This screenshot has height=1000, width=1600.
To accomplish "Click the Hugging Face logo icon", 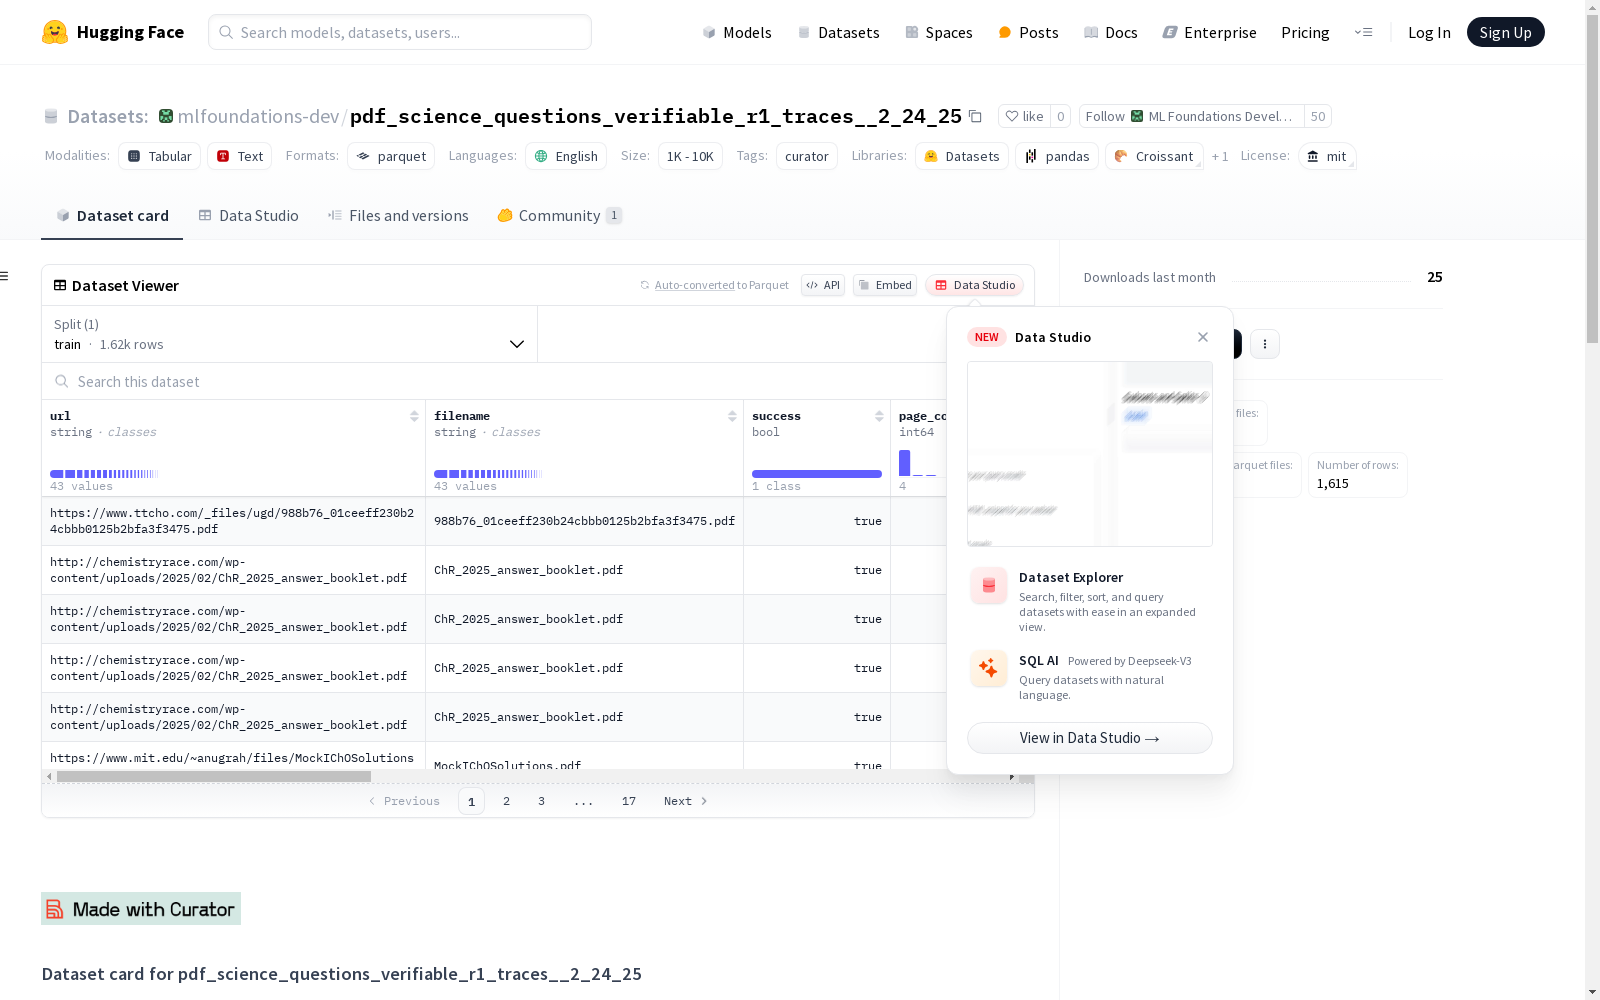I will pos(55,32).
